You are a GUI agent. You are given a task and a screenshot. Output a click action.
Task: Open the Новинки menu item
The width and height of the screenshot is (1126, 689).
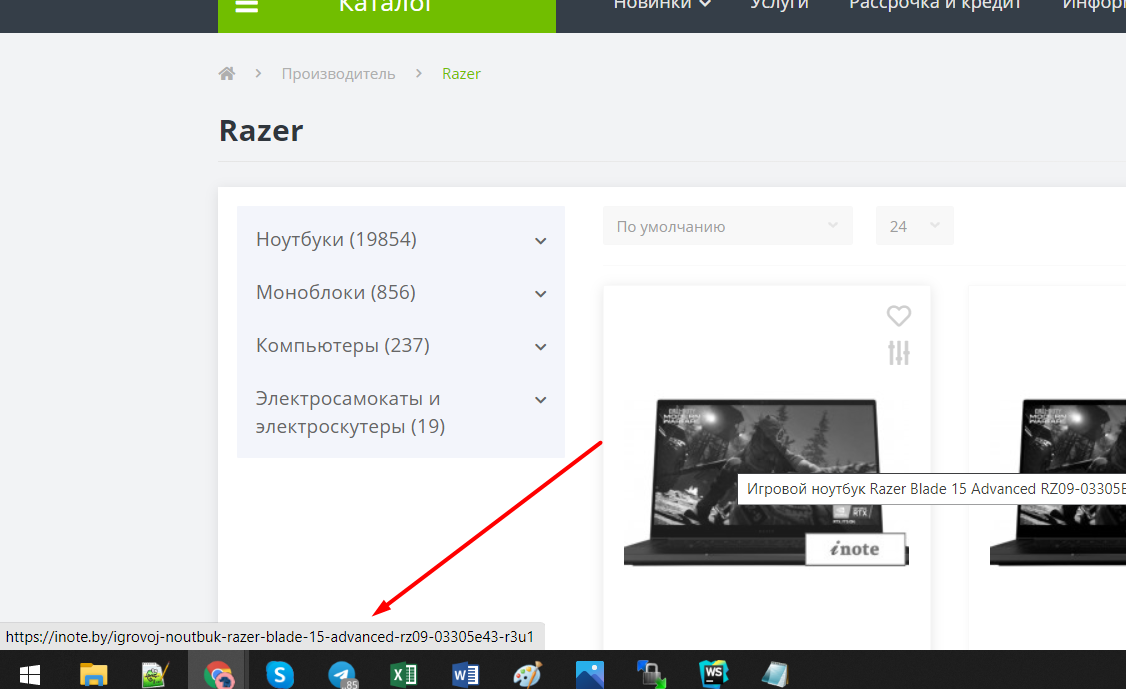point(662,5)
